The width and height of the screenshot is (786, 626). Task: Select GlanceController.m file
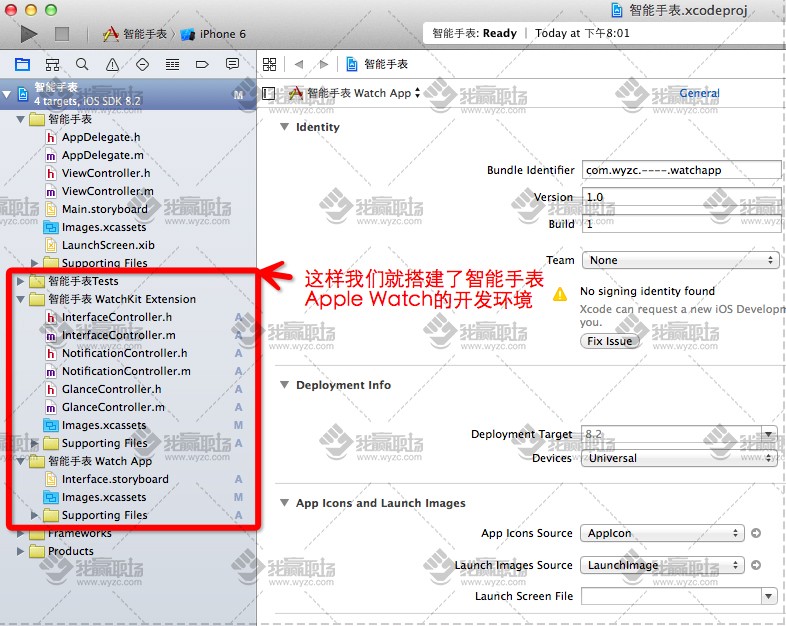click(113, 407)
